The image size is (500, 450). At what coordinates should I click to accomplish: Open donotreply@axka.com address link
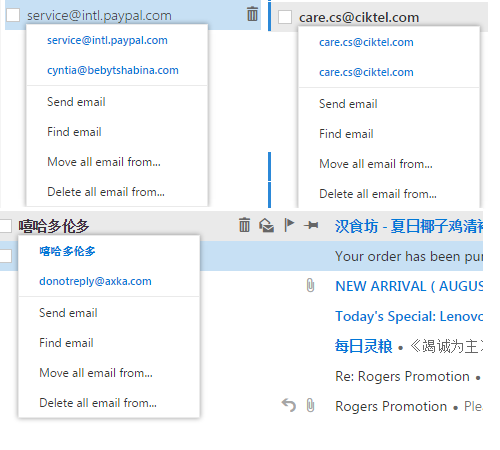pyautogui.click(x=95, y=281)
